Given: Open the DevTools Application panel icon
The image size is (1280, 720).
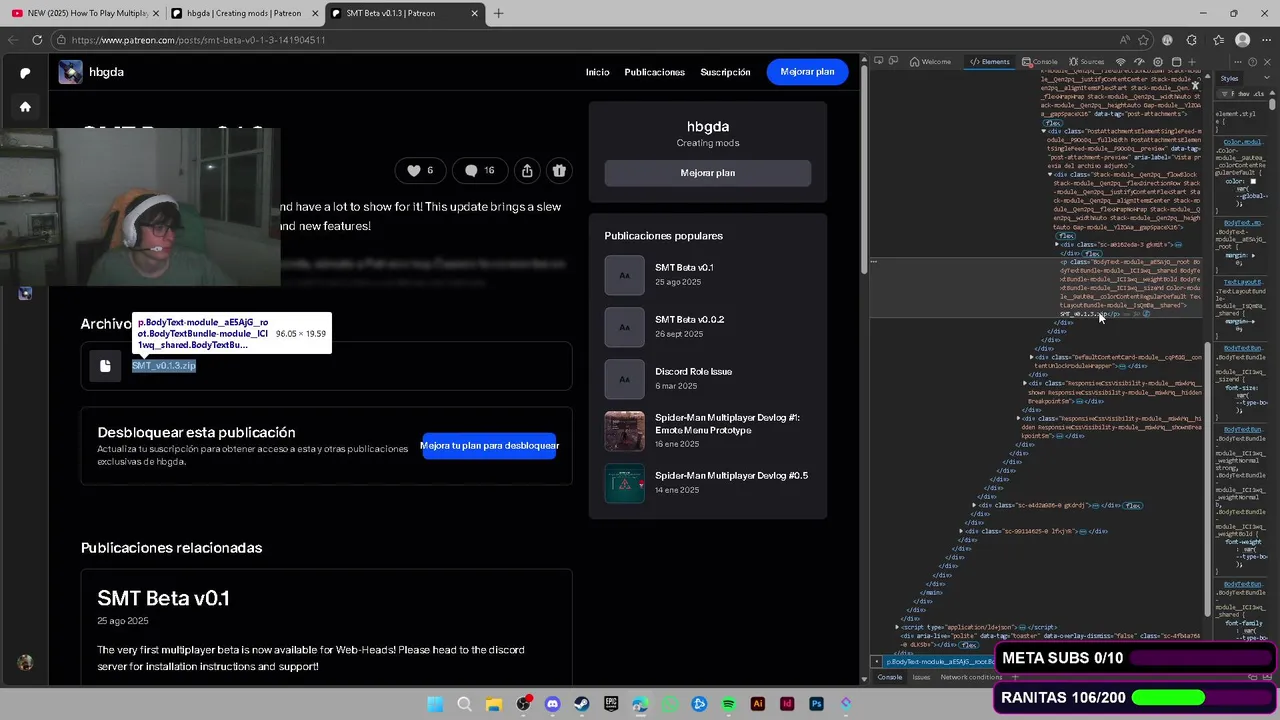Looking at the screenshot, I should coord(1176,62).
